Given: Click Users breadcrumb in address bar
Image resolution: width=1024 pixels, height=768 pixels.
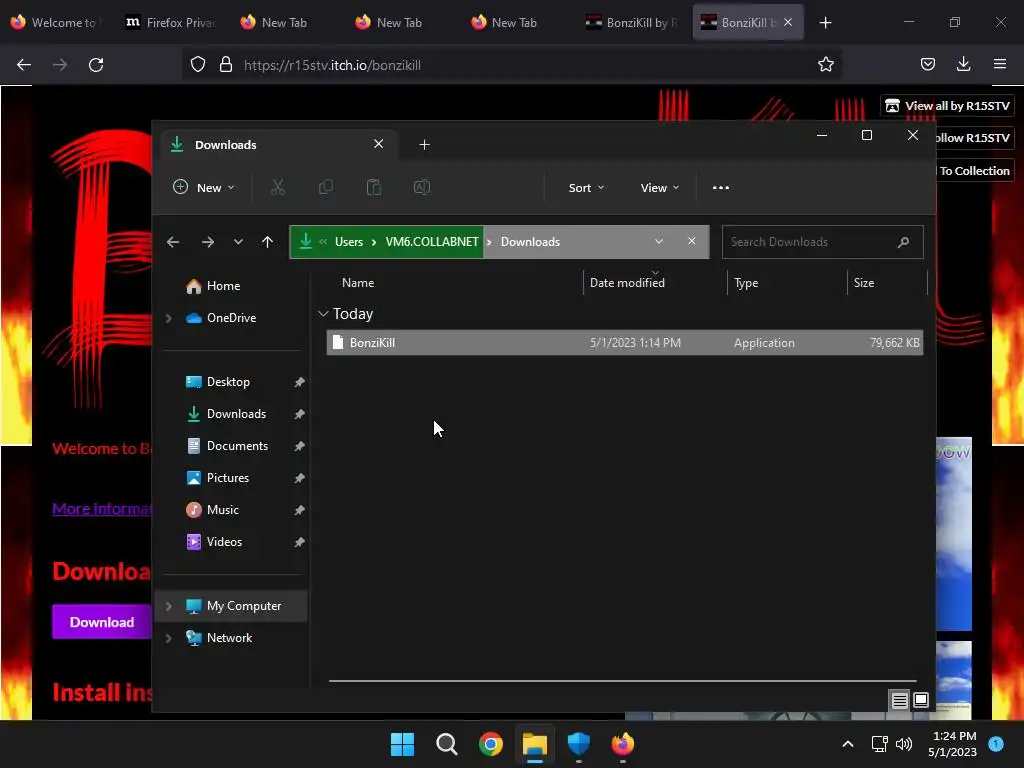Looking at the screenshot, I should [x=349, y=242].
